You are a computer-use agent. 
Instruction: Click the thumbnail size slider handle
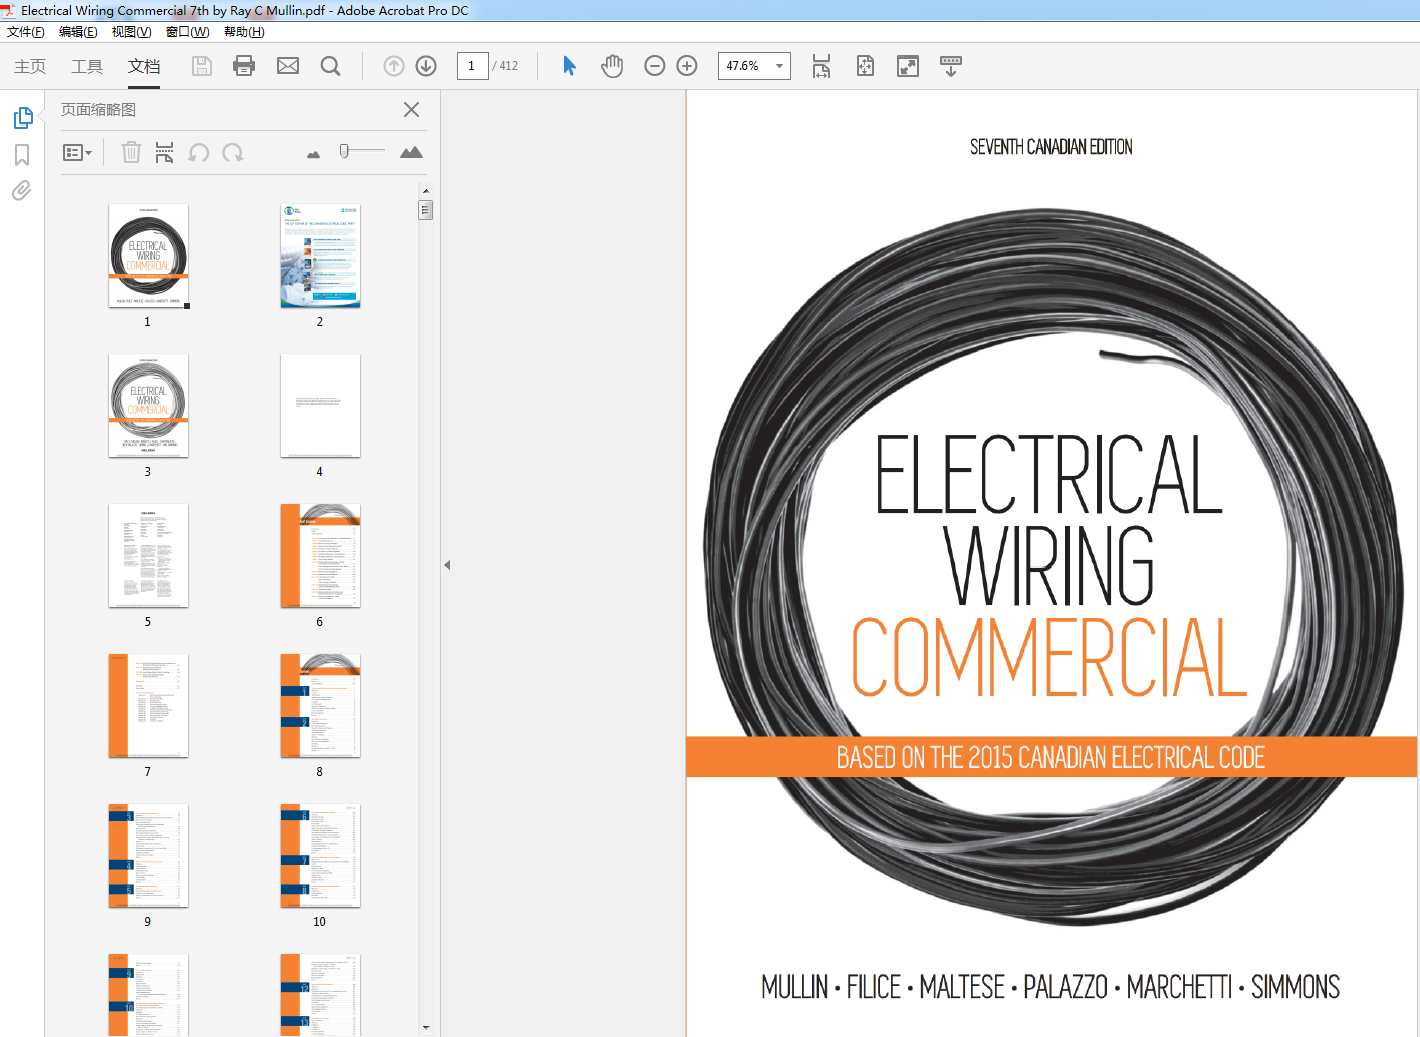tap(344, 151)
